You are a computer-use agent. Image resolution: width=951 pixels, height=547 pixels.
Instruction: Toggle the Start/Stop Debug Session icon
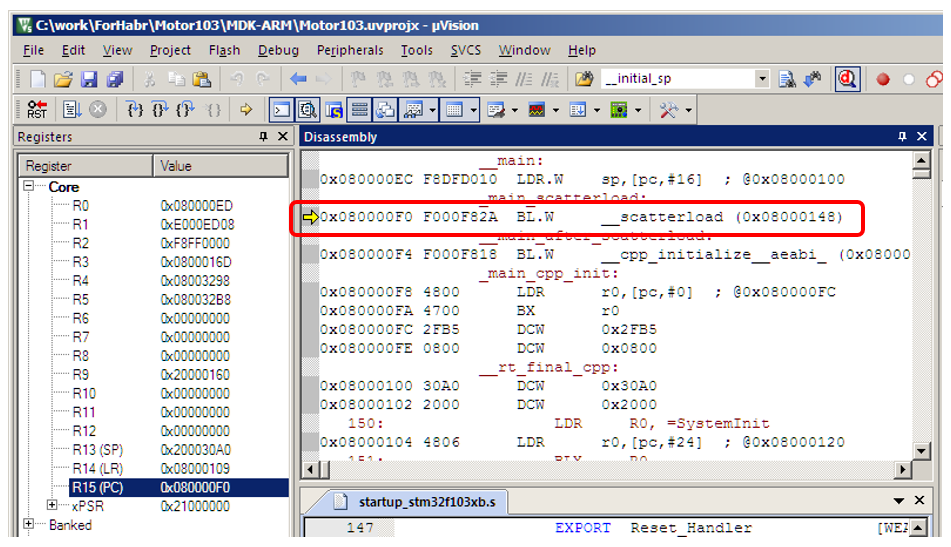[x=847, y=79]
